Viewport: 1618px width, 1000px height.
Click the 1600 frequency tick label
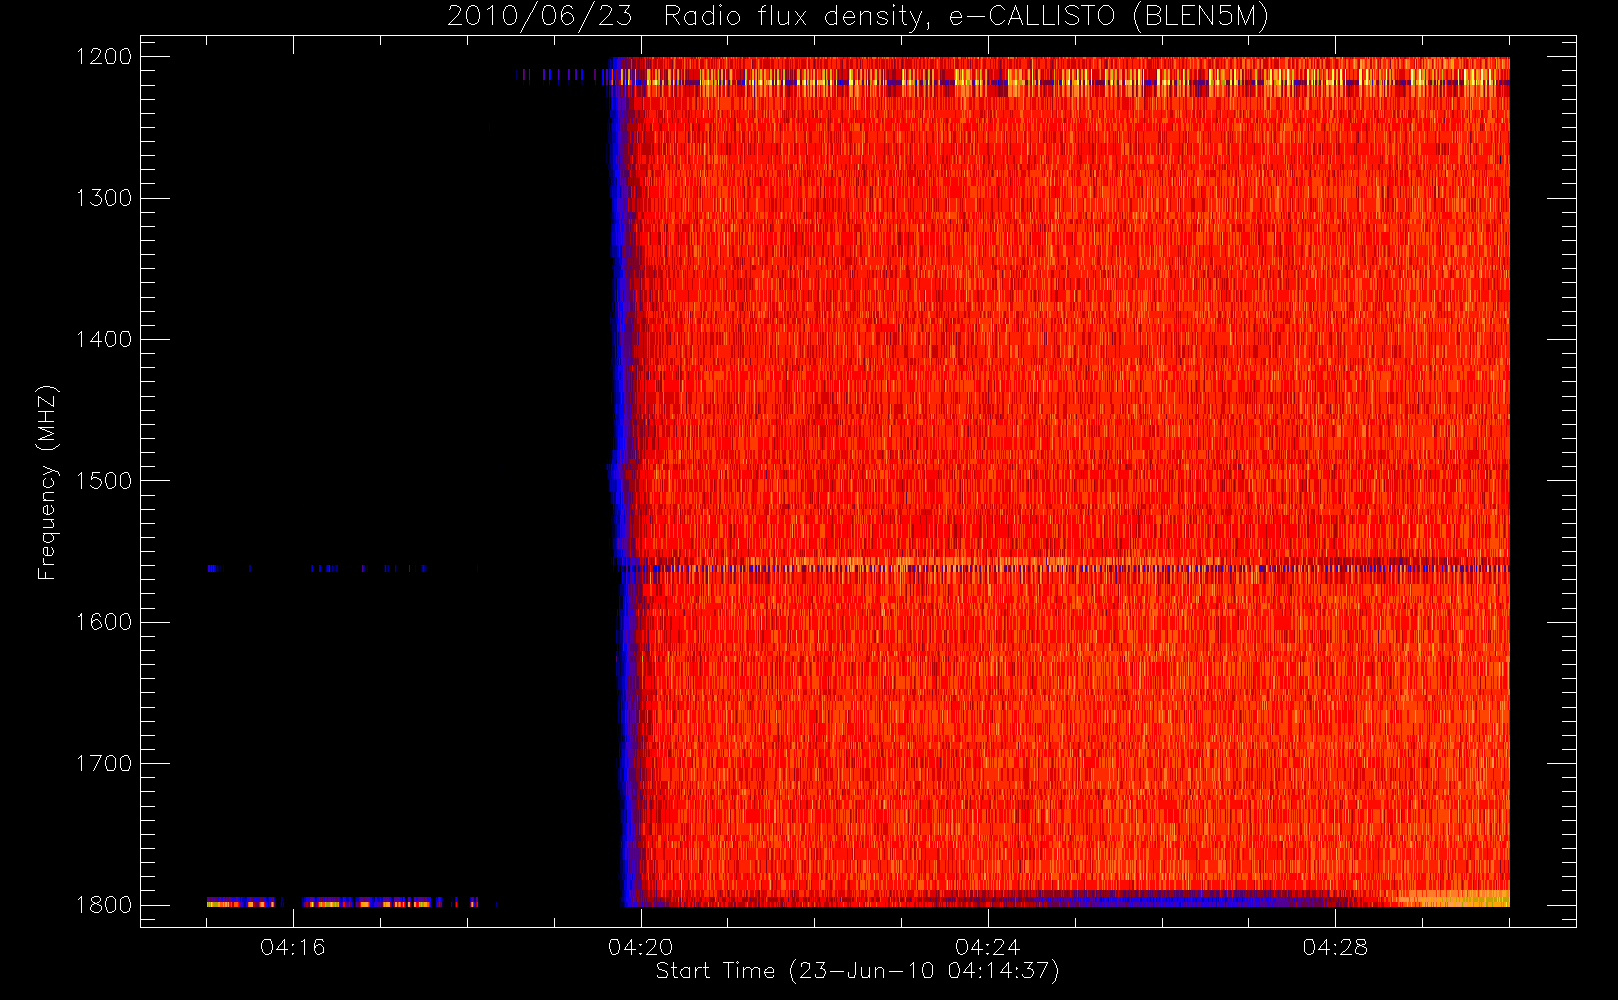pos(104,622)
